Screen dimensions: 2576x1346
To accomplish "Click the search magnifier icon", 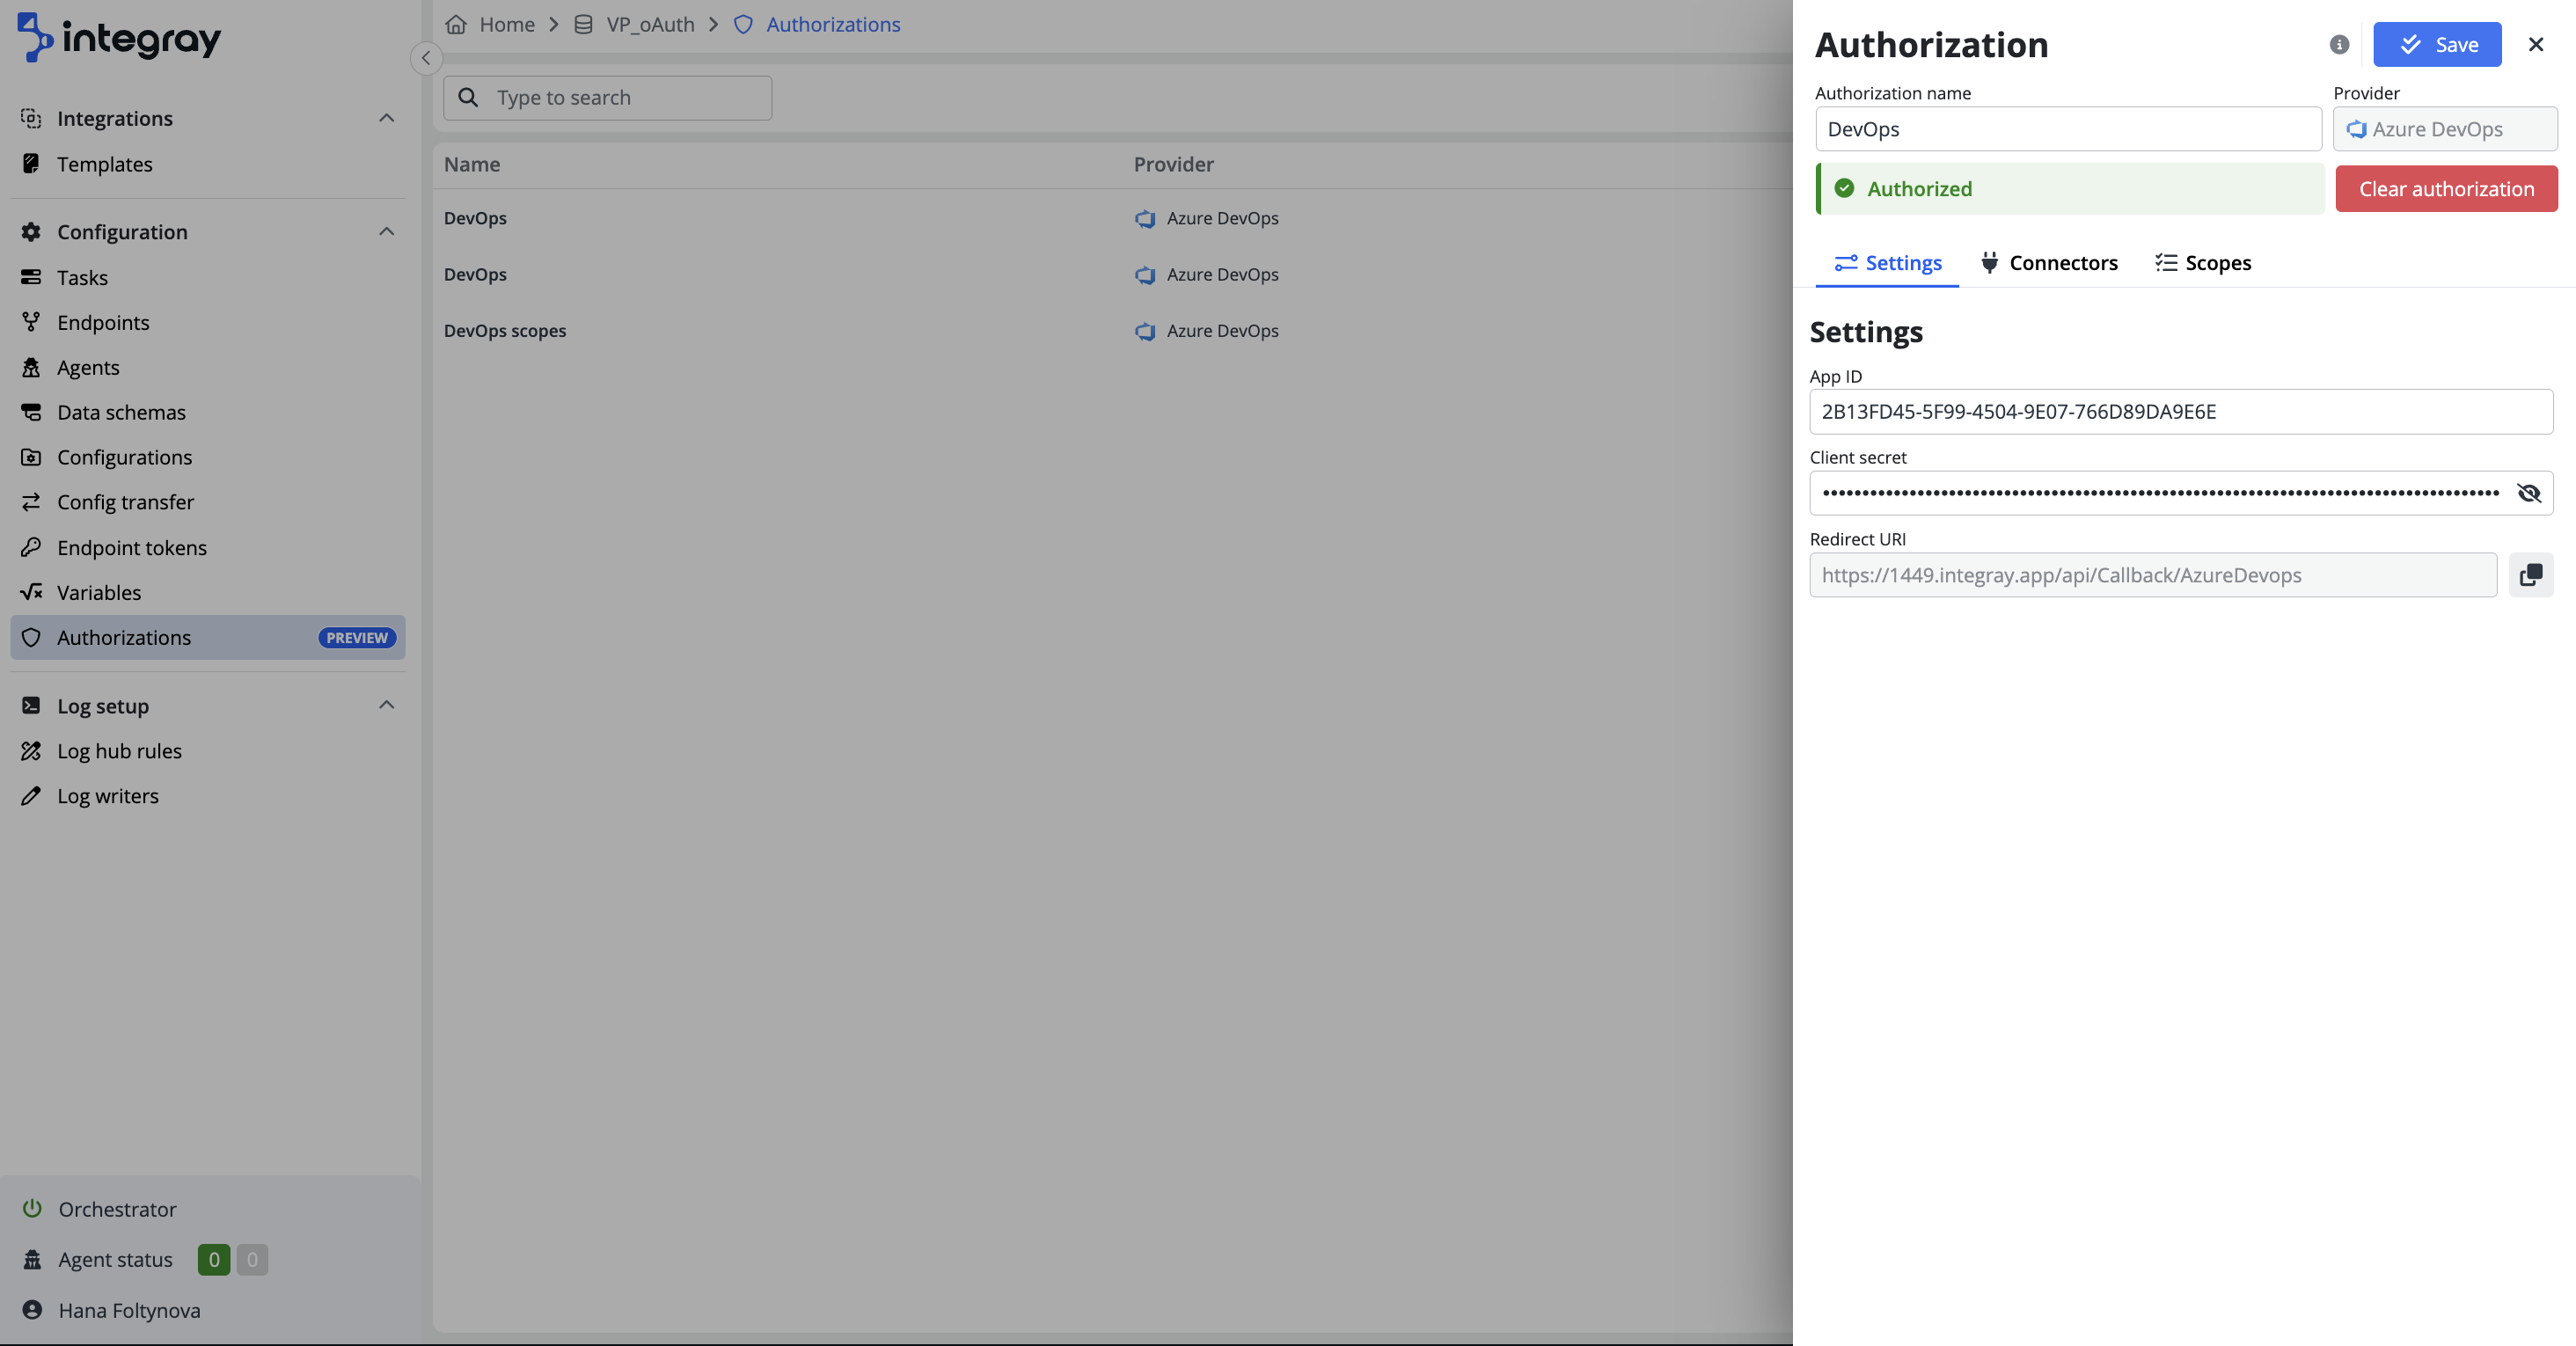I will point(468,97).
